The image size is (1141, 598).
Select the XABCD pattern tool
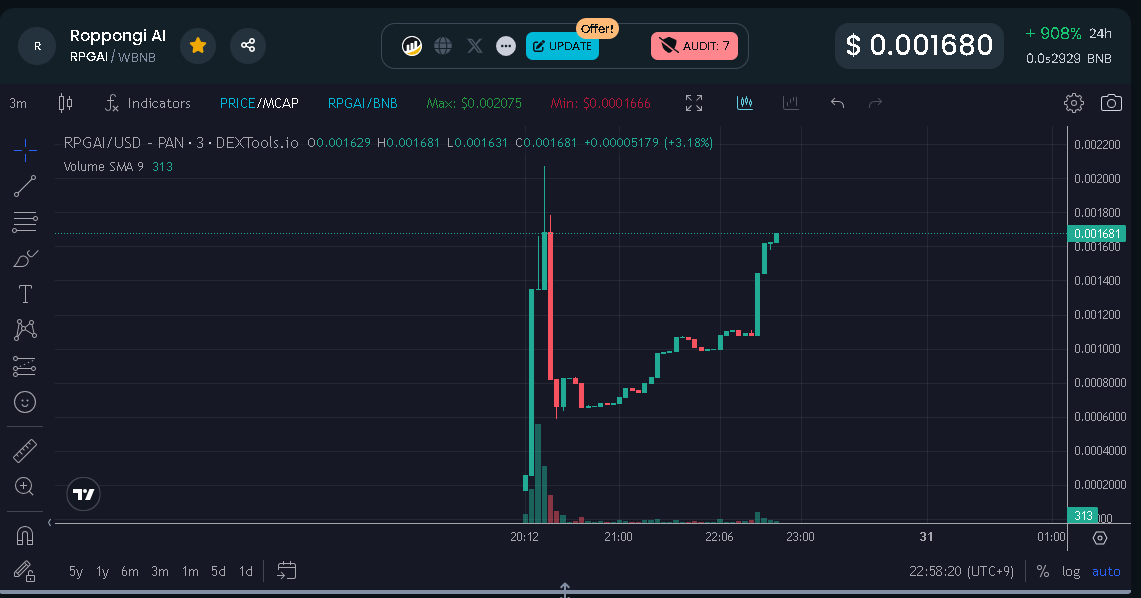pos(25,330)
